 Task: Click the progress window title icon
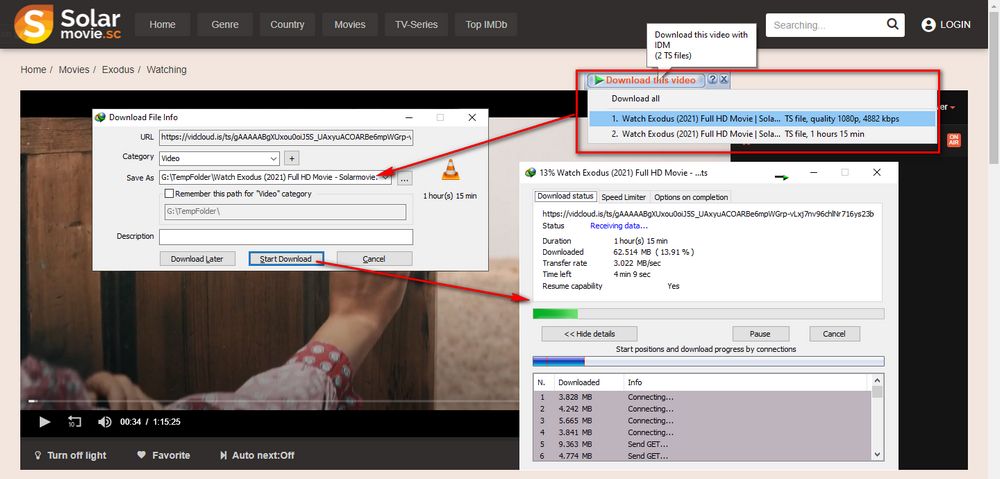click(x=529, y=172)
